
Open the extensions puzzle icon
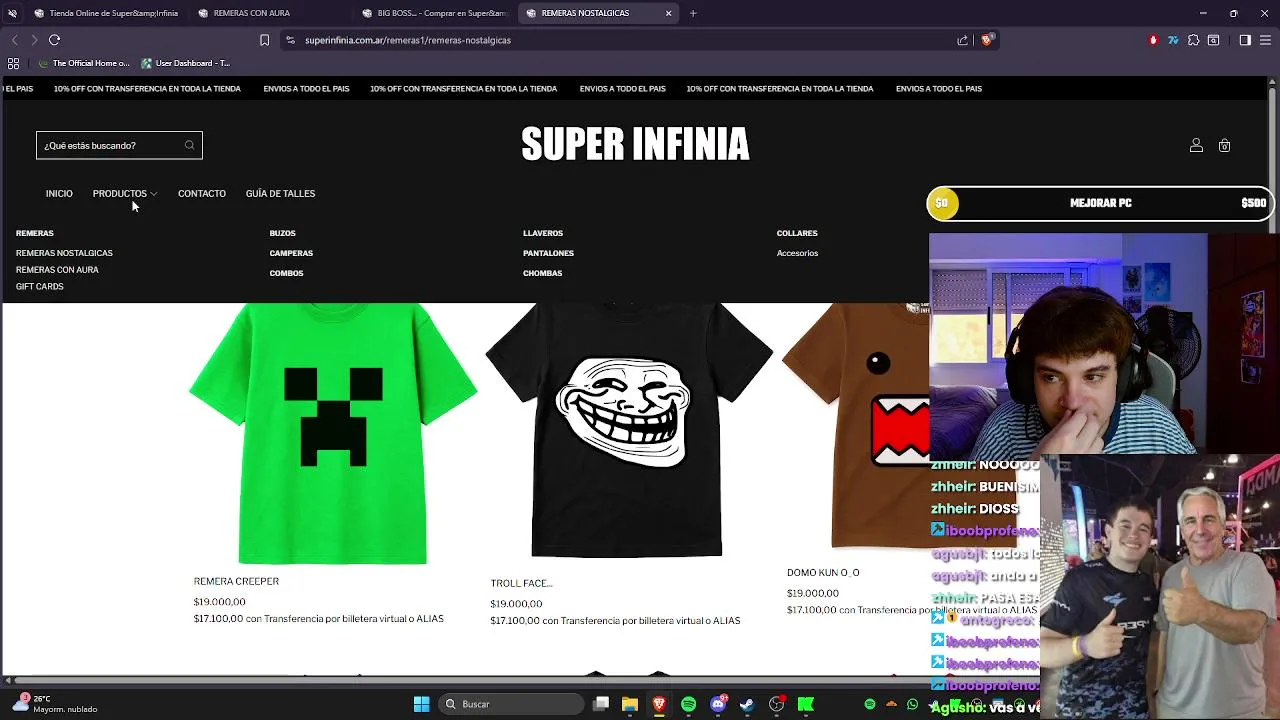1193,40
